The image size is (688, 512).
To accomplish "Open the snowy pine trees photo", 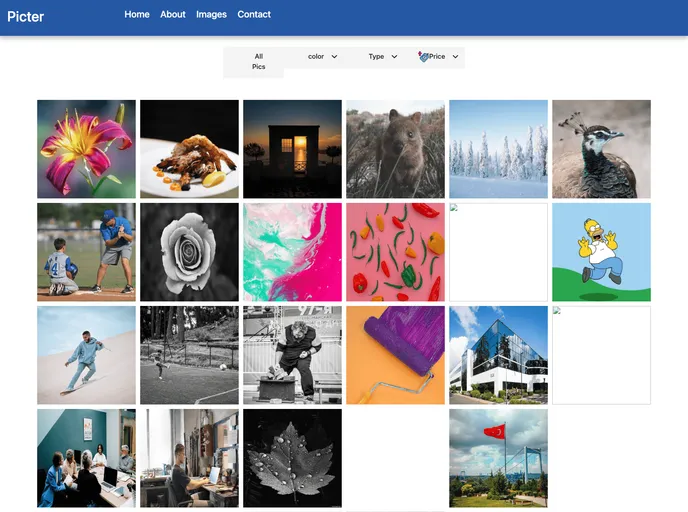I will 498,149.
